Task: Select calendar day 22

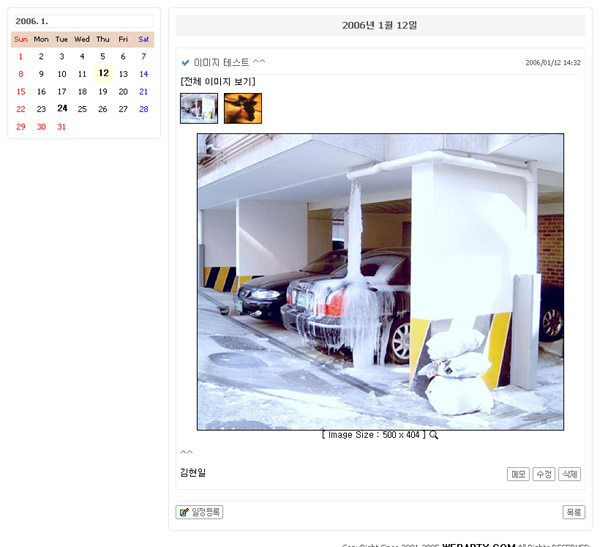Action: pyautogui.click(x=21, y=109)
